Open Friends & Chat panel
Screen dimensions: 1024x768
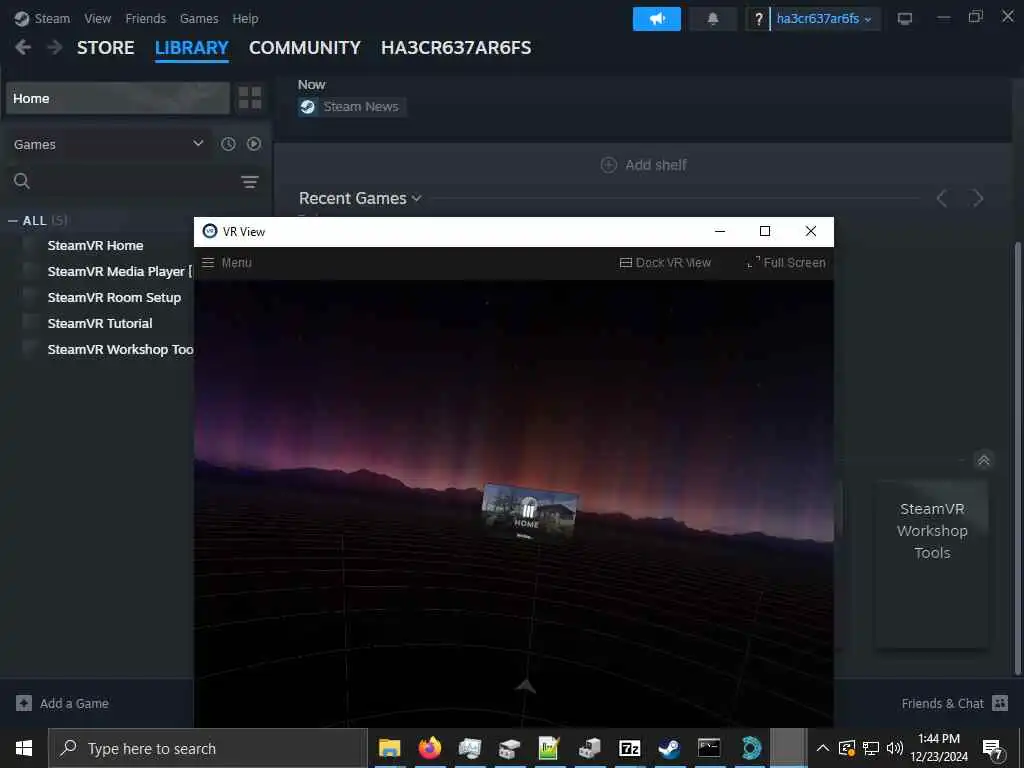954,703
